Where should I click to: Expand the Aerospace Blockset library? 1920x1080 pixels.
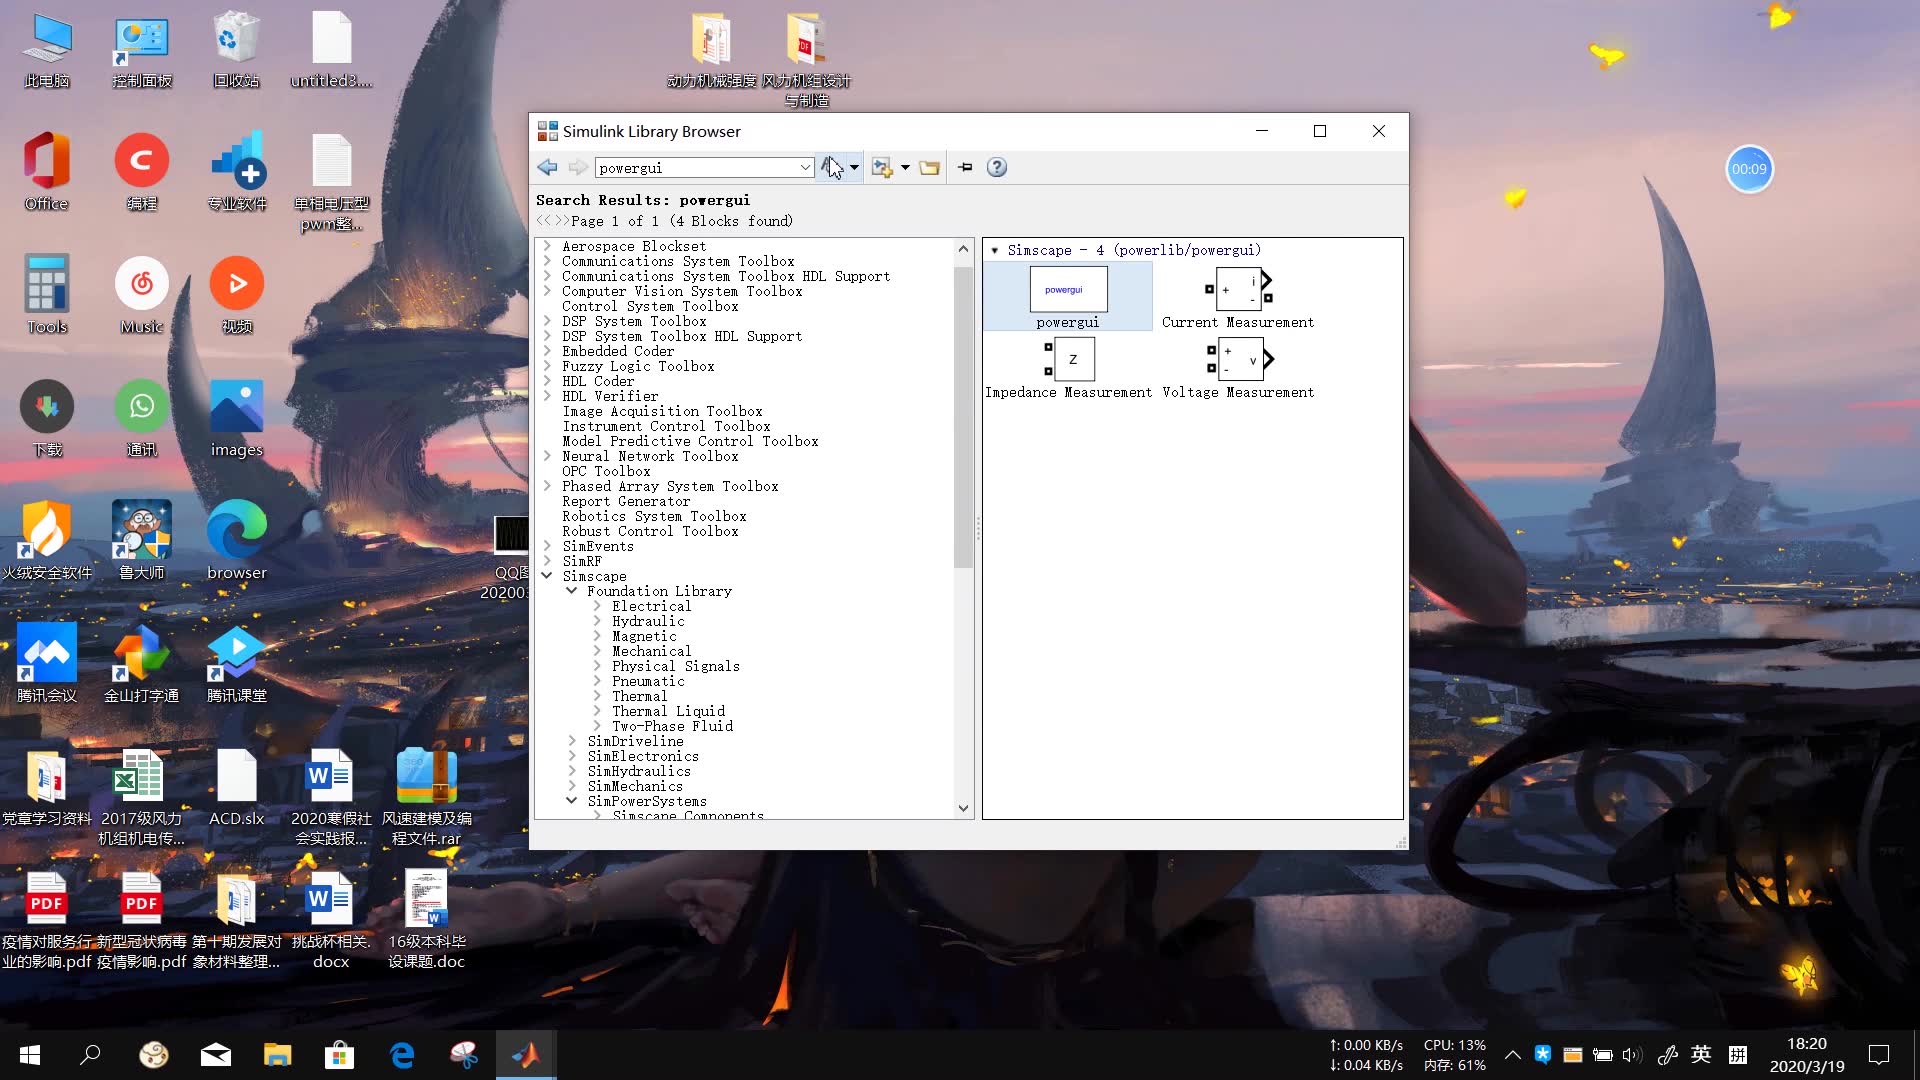click(x=547, y=246)
